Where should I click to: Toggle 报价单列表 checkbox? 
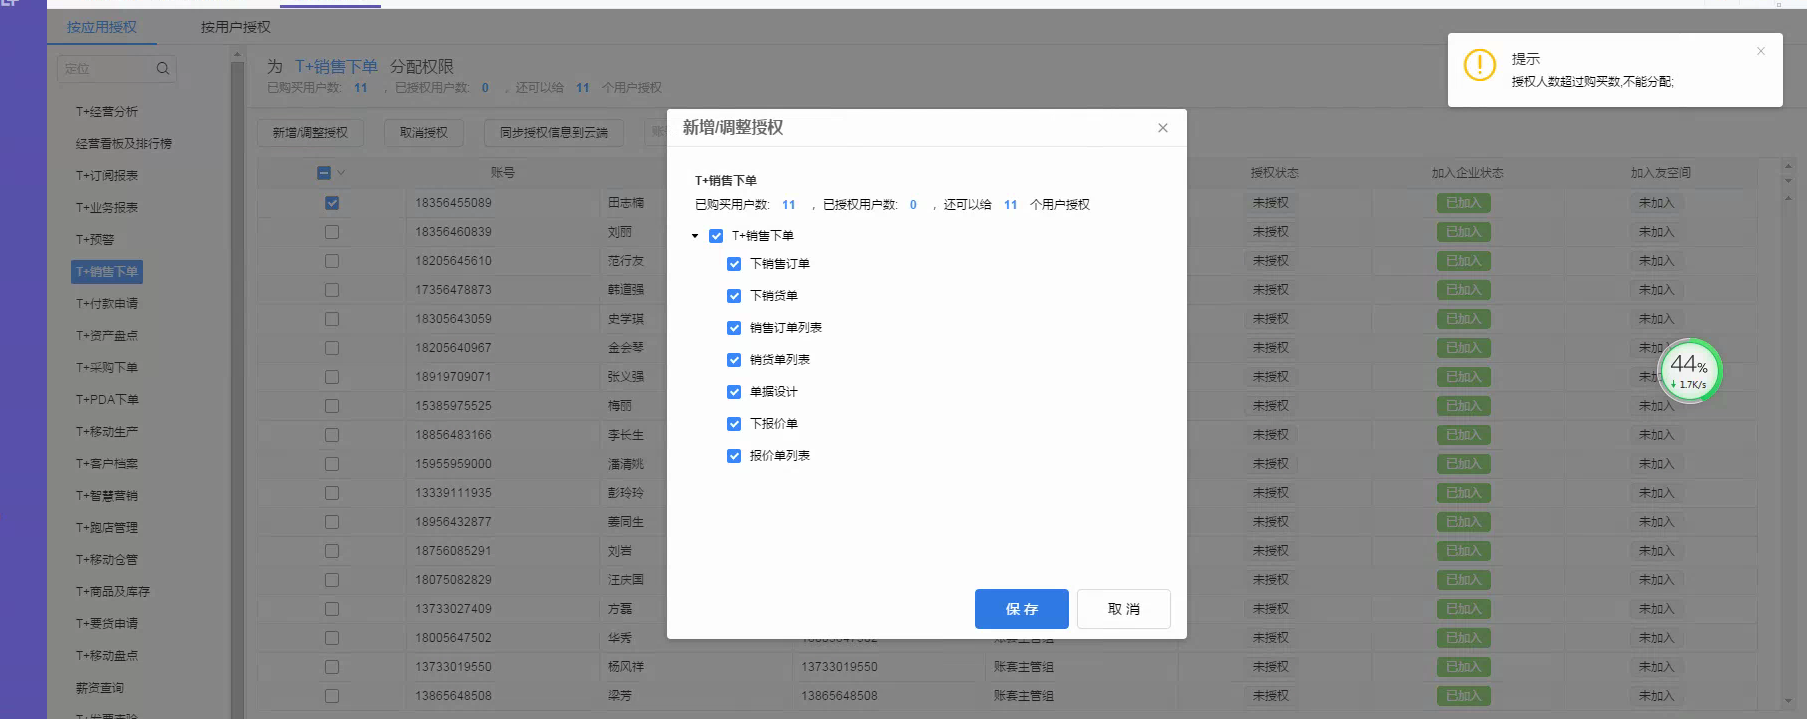(x=734, y=456)
